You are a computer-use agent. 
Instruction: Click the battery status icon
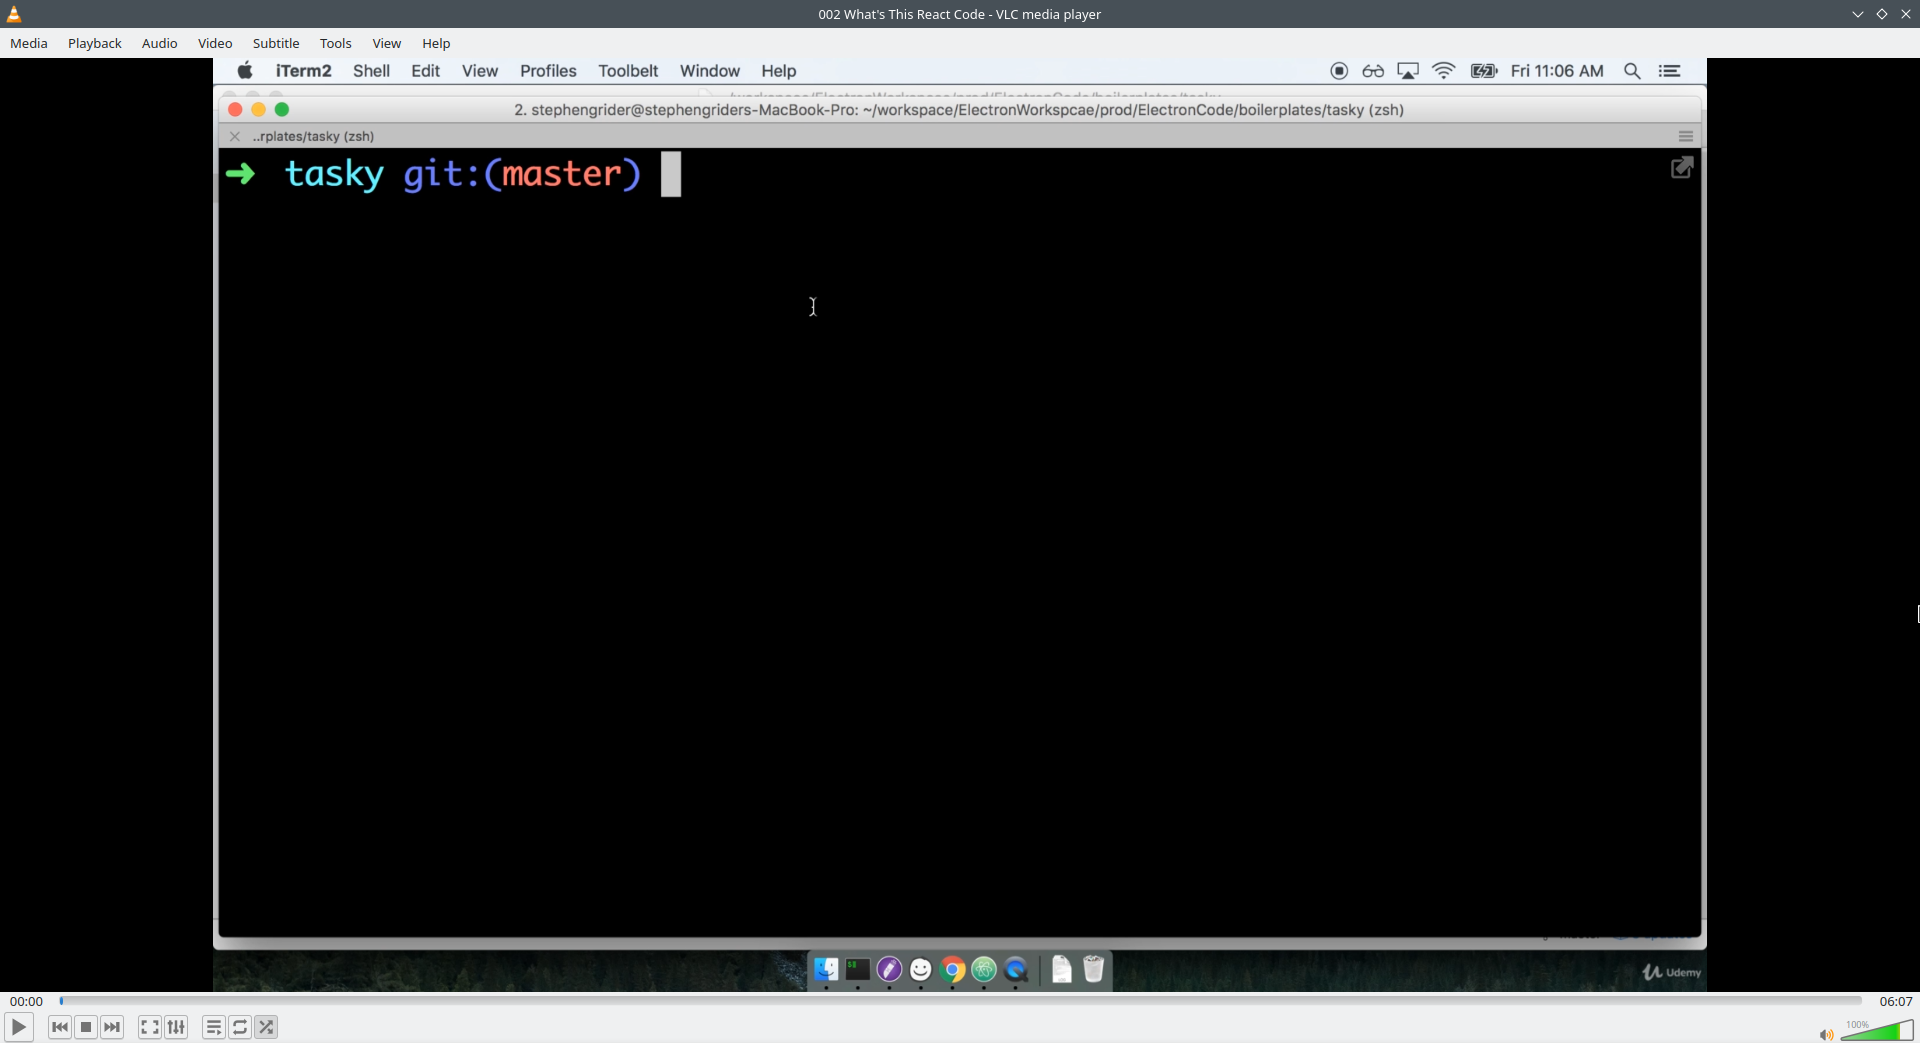coord(1484,71)
